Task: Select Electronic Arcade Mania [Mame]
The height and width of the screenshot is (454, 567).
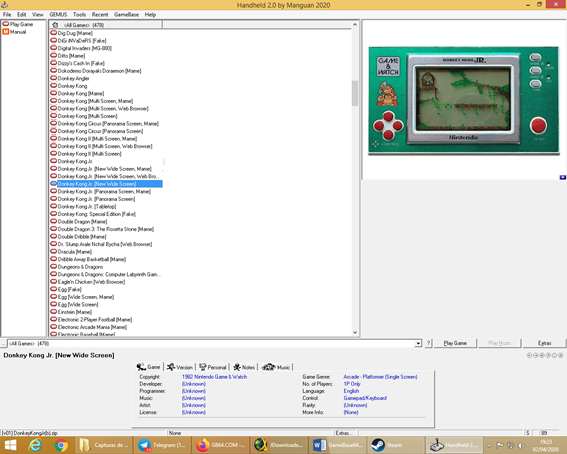Action: coord(92,327)
